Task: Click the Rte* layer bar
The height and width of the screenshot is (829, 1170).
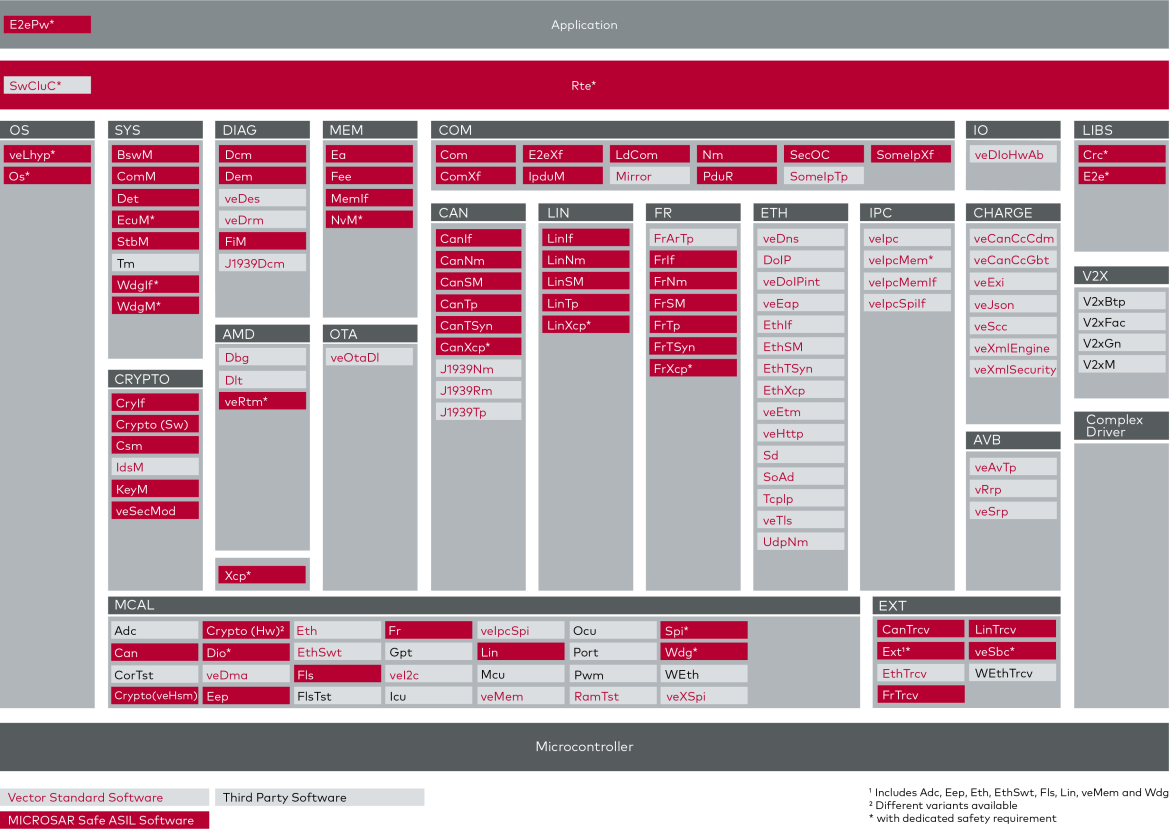Action: pyautogui.click(x=584, y=86)
